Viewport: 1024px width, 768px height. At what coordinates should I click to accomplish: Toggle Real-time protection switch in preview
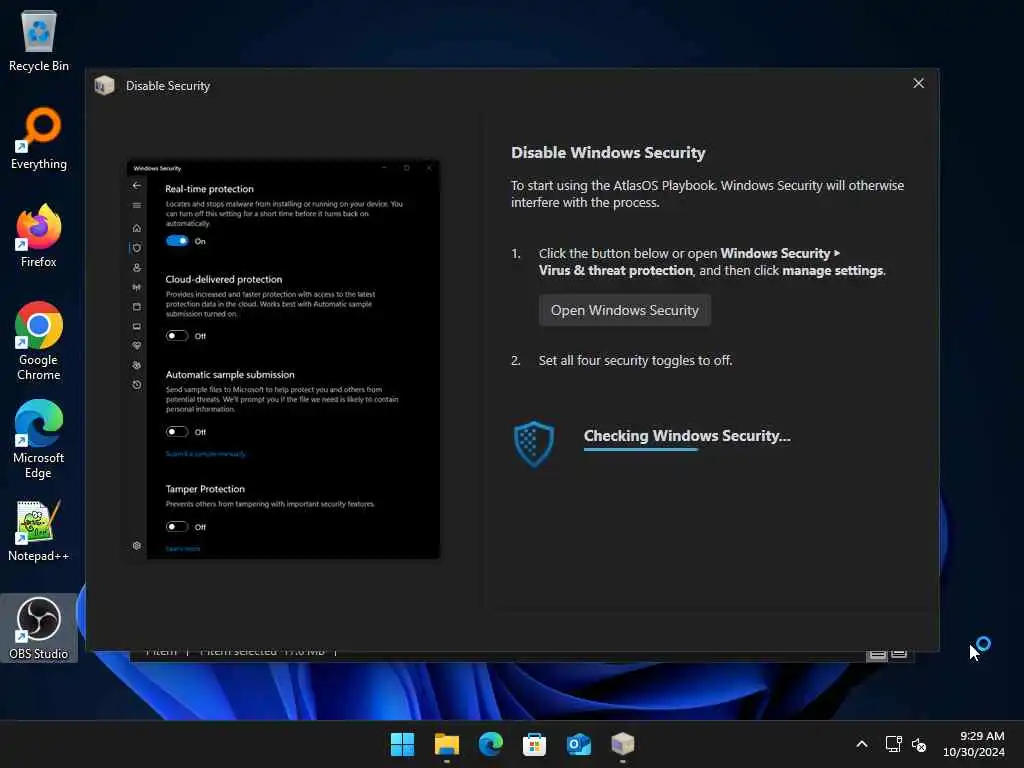(177, 241)
